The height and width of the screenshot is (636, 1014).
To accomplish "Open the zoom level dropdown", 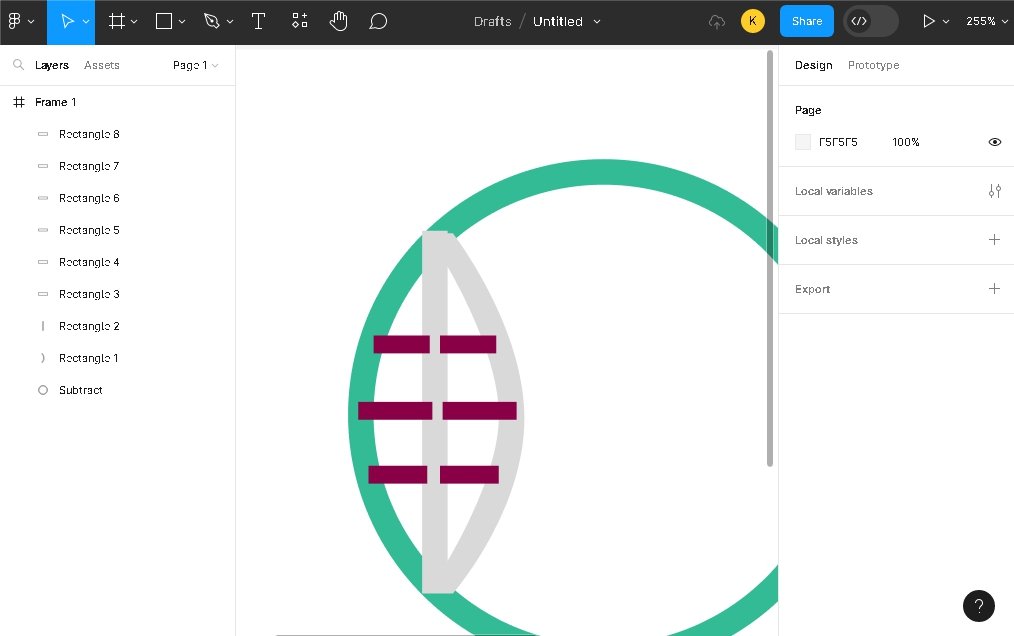I will (986, 21).
